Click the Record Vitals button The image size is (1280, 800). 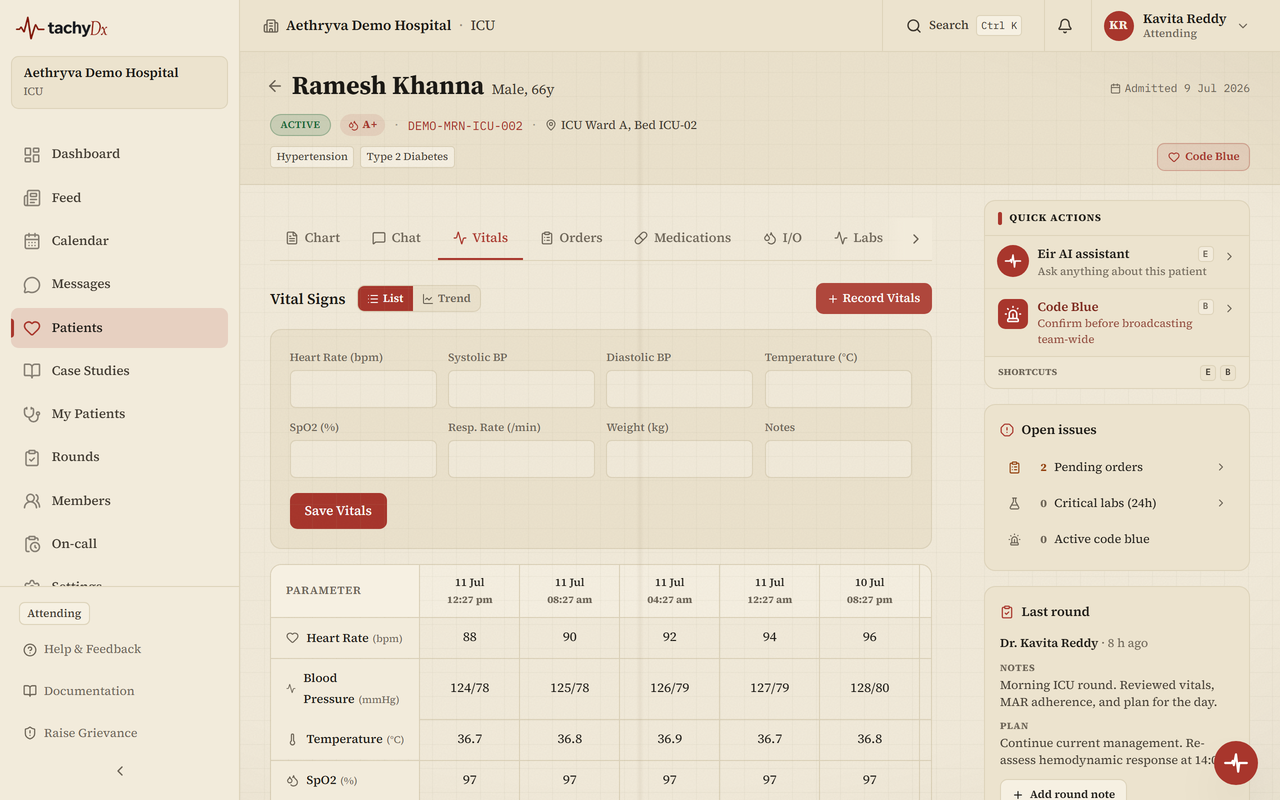coord(874,298)
